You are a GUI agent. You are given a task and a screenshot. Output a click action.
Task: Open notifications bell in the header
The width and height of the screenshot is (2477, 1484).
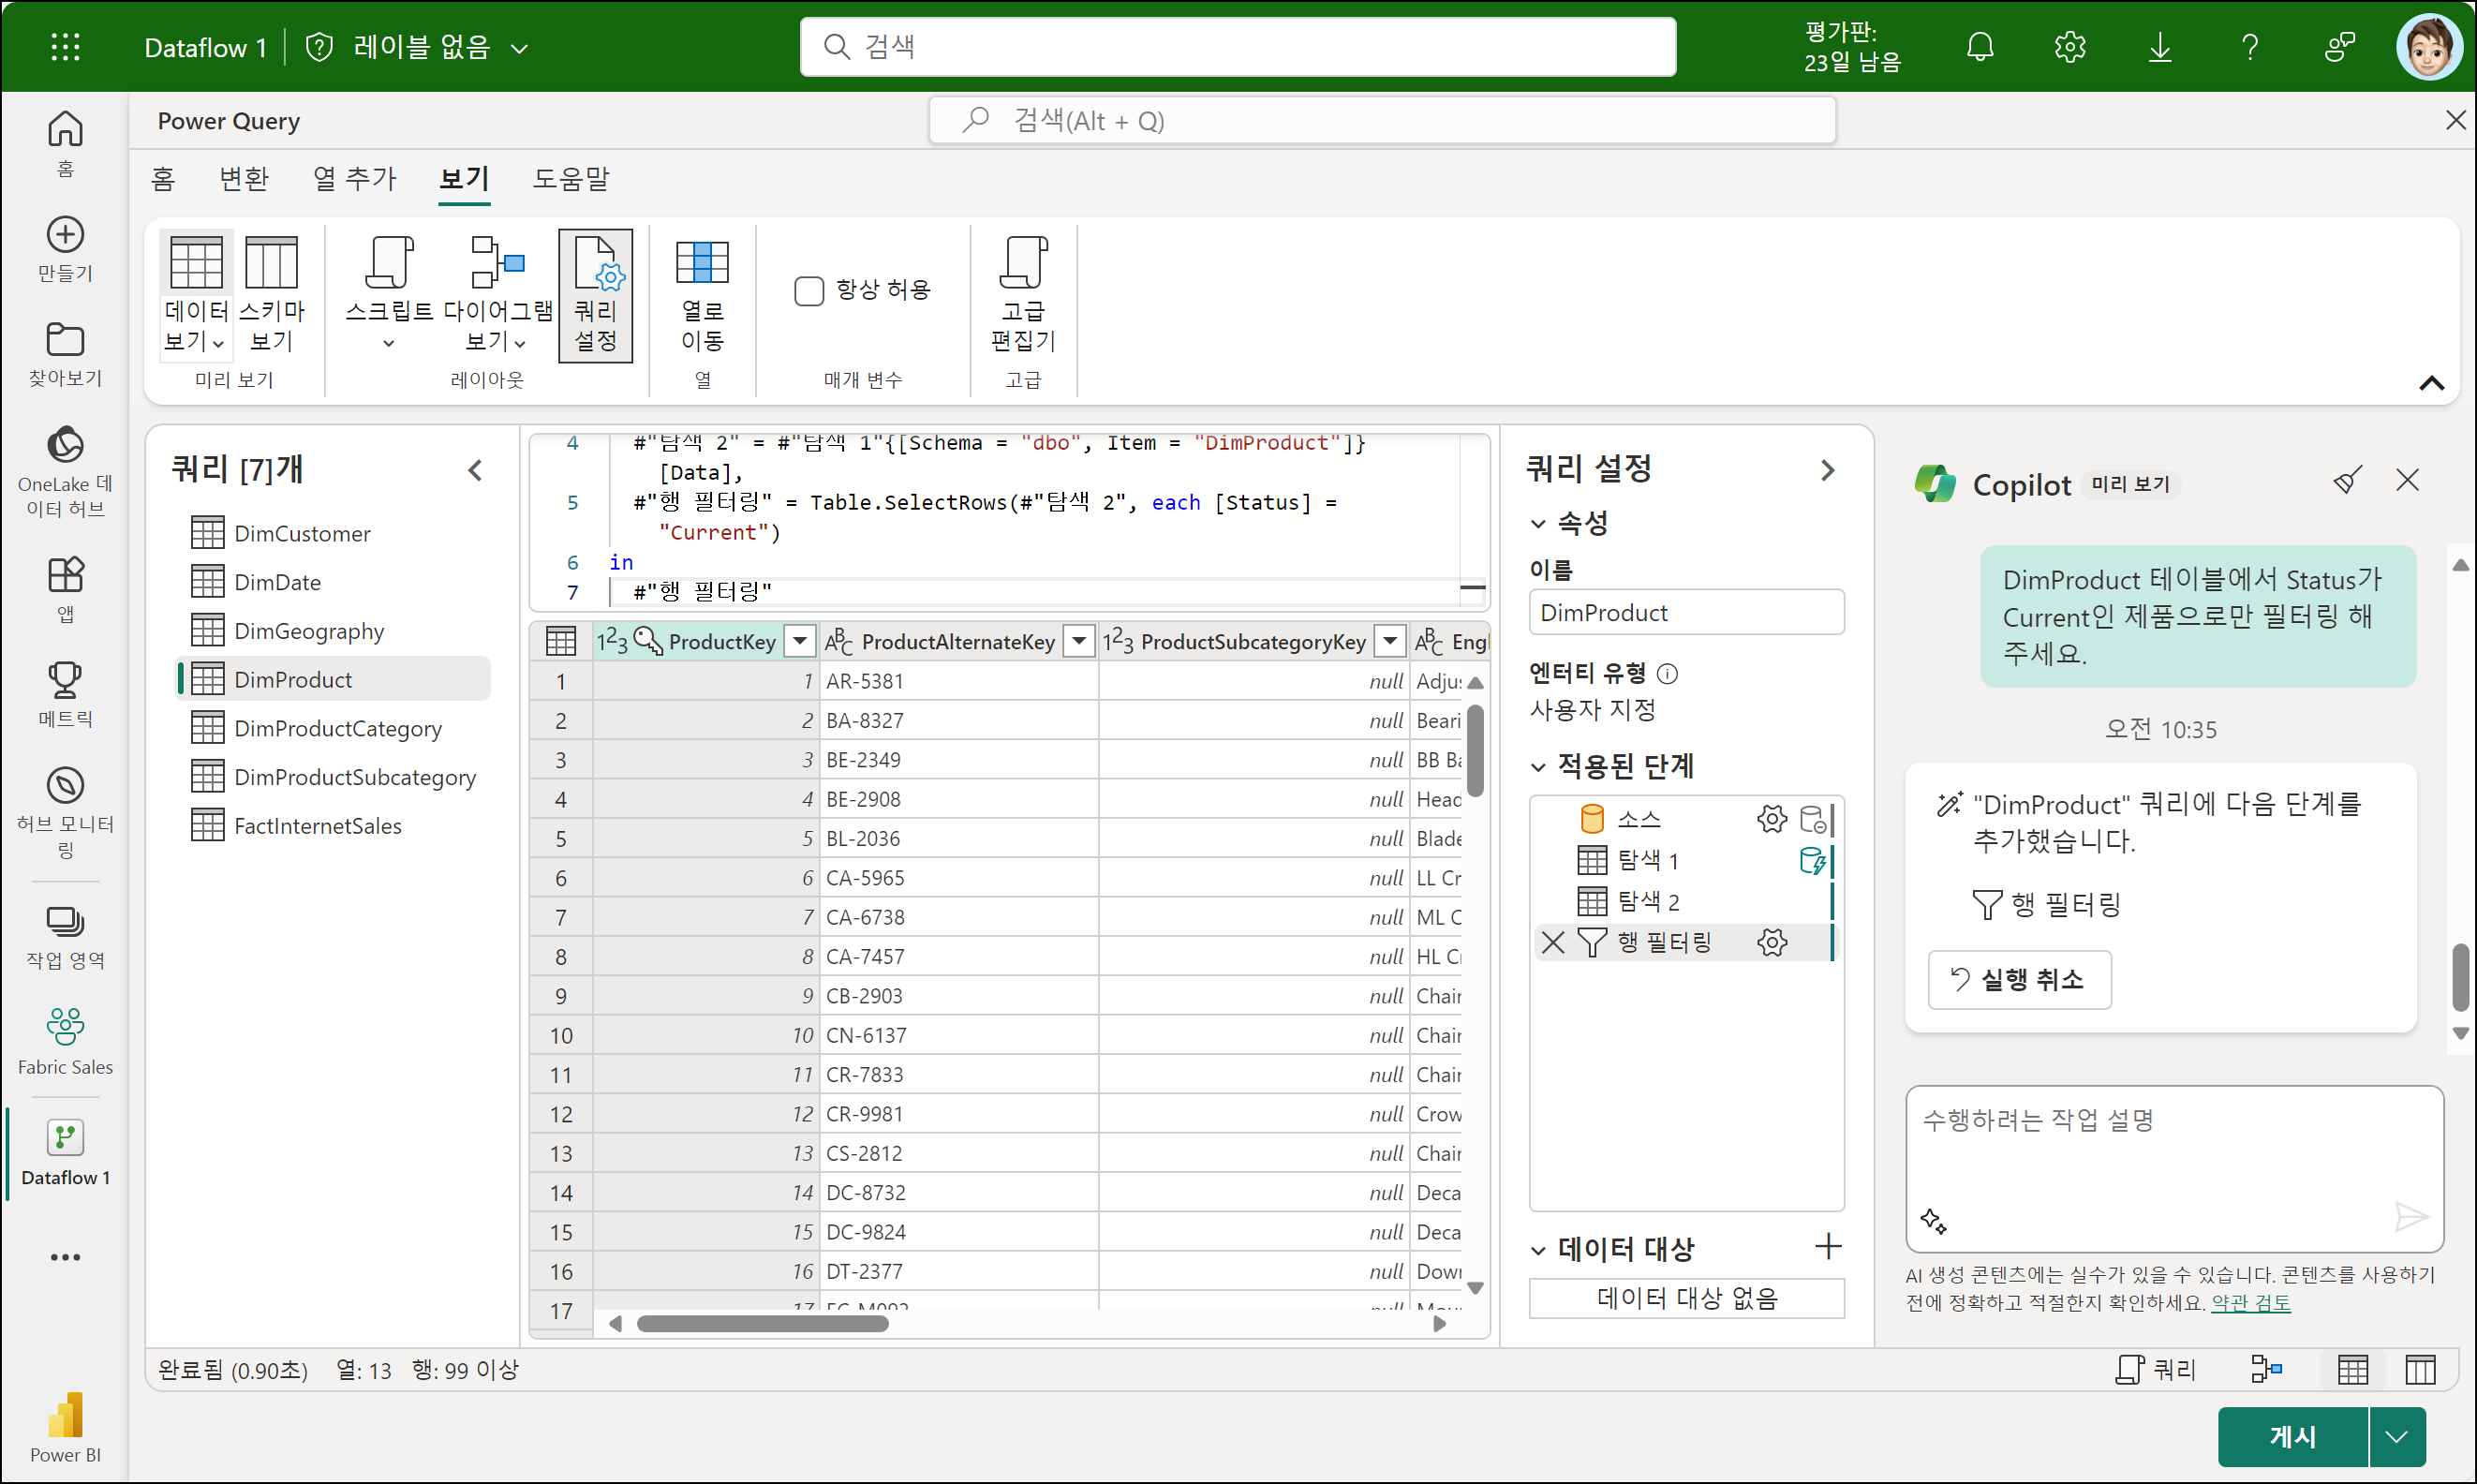click(1979, 47)
